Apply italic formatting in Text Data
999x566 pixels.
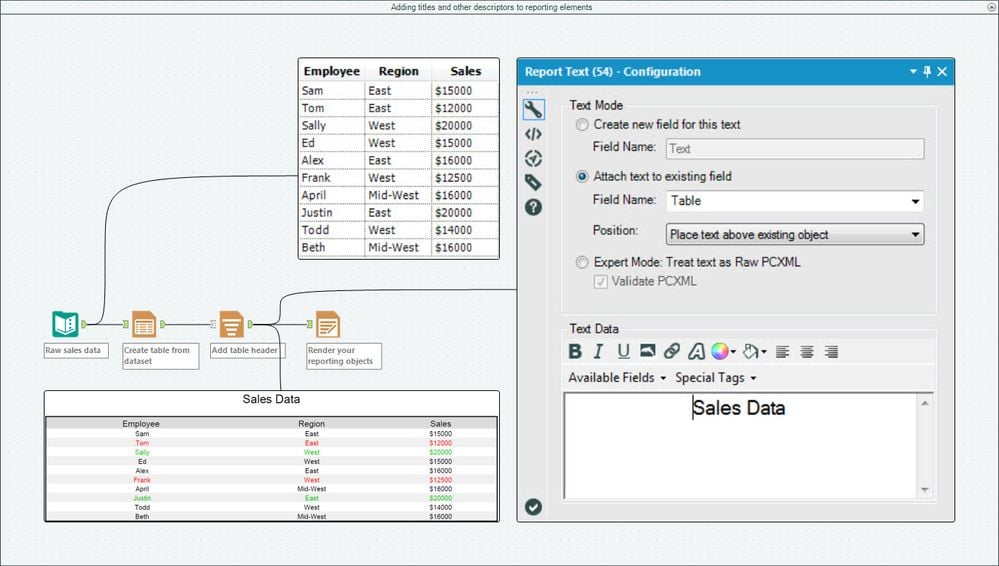[x=598, y=351]
